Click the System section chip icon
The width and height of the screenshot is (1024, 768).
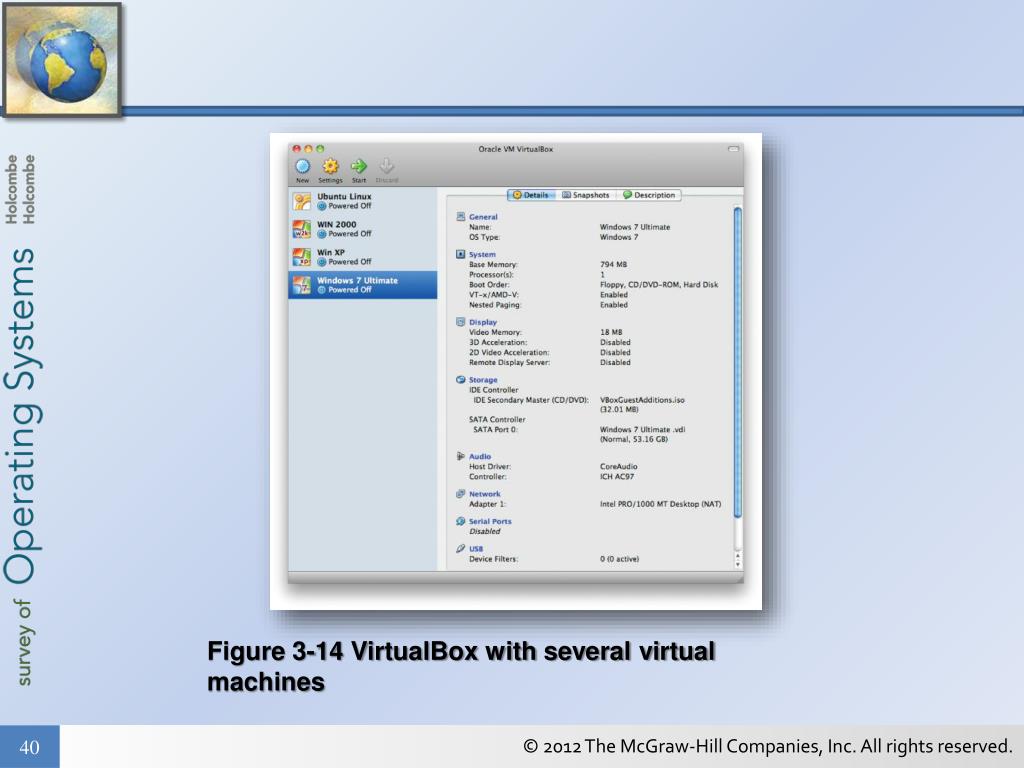(460, 254)
